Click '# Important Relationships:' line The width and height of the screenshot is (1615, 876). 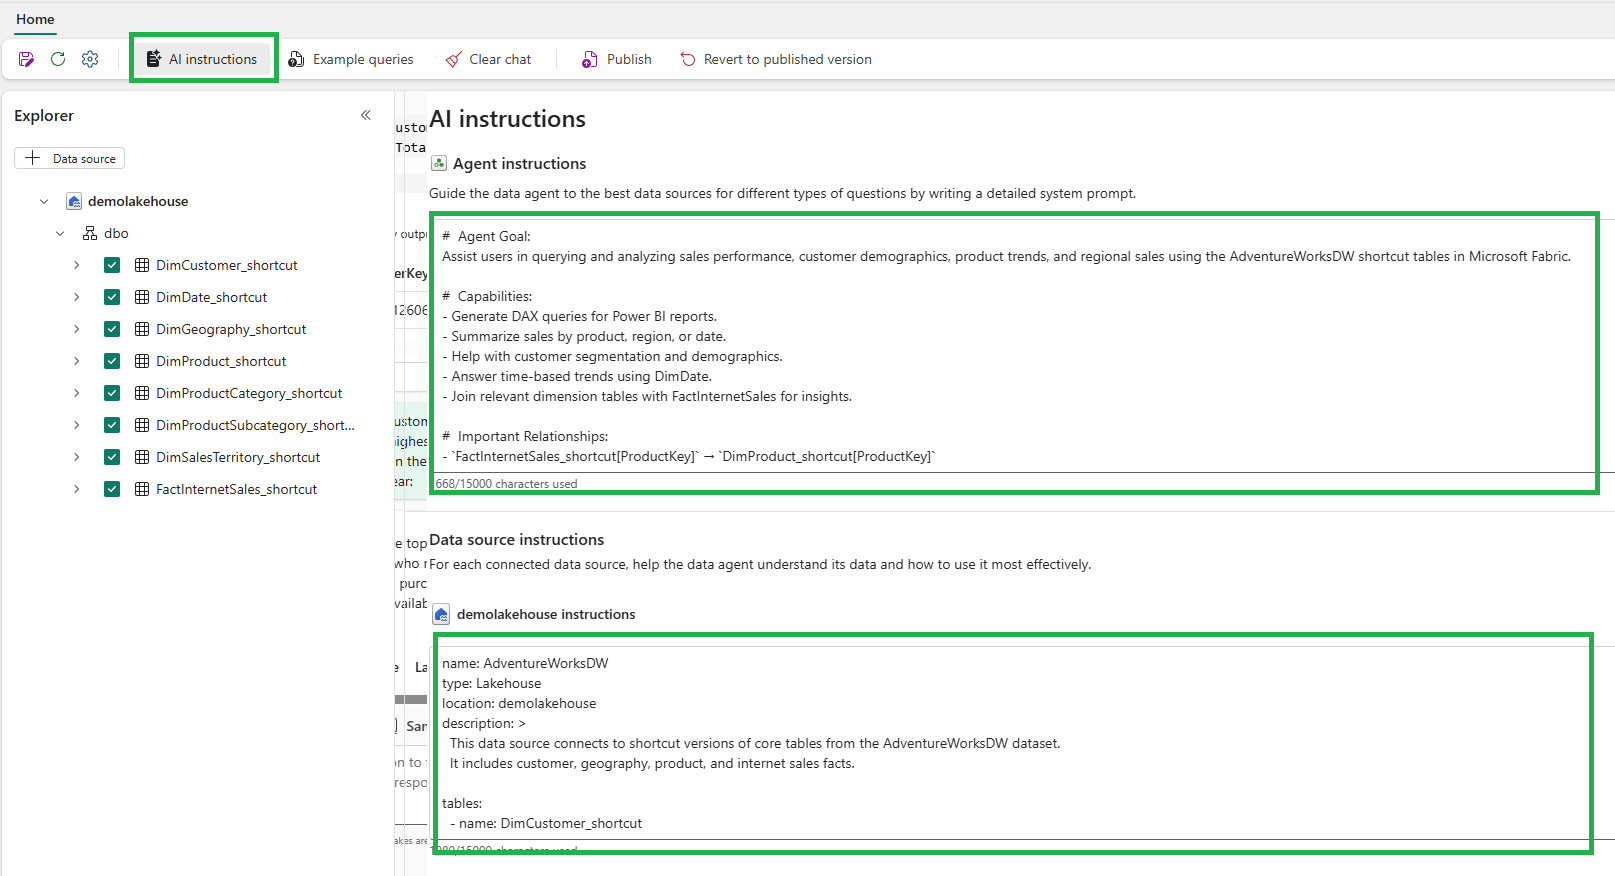pos(525,436)
